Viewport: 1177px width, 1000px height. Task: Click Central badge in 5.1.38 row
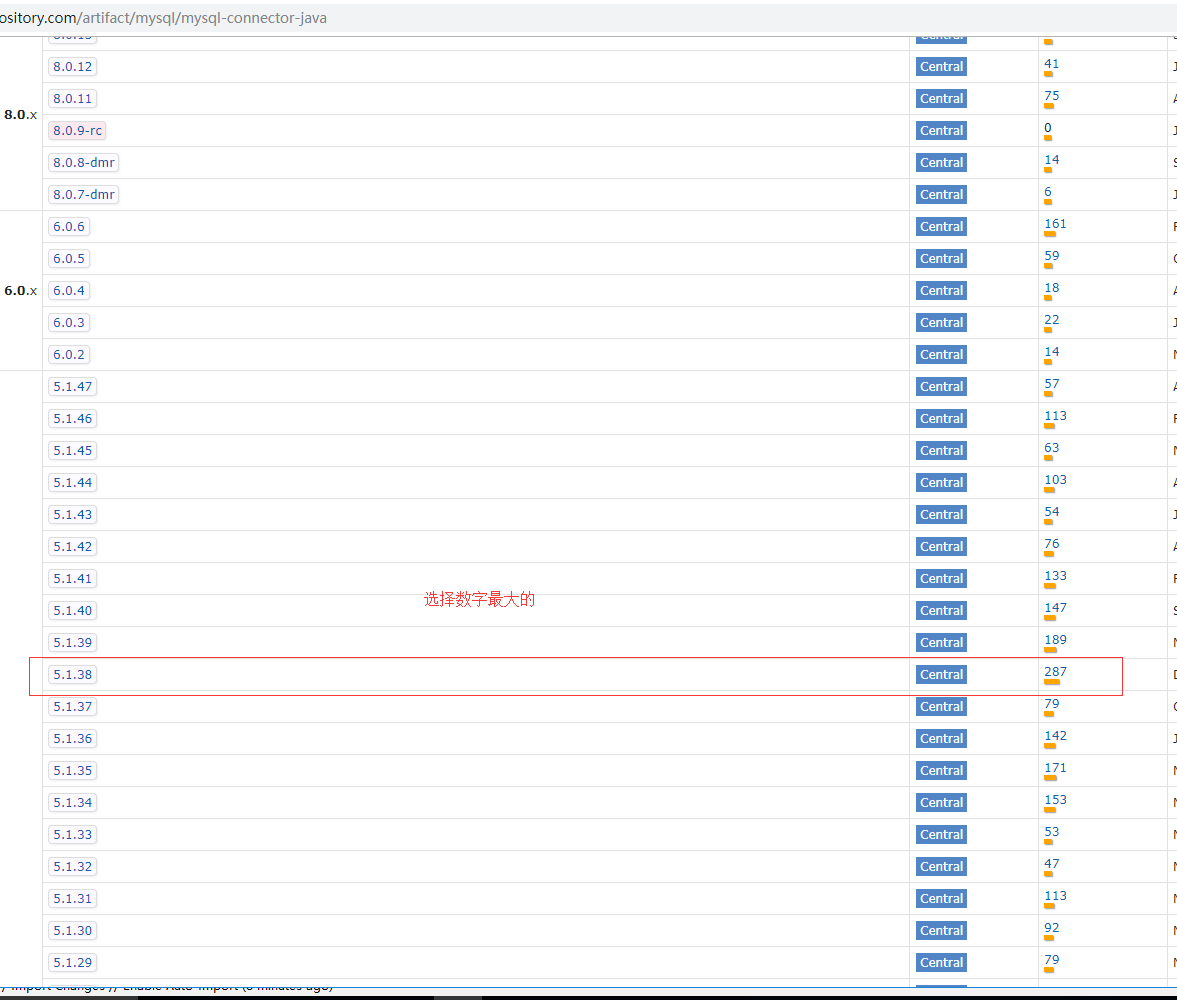pos(941,675)
